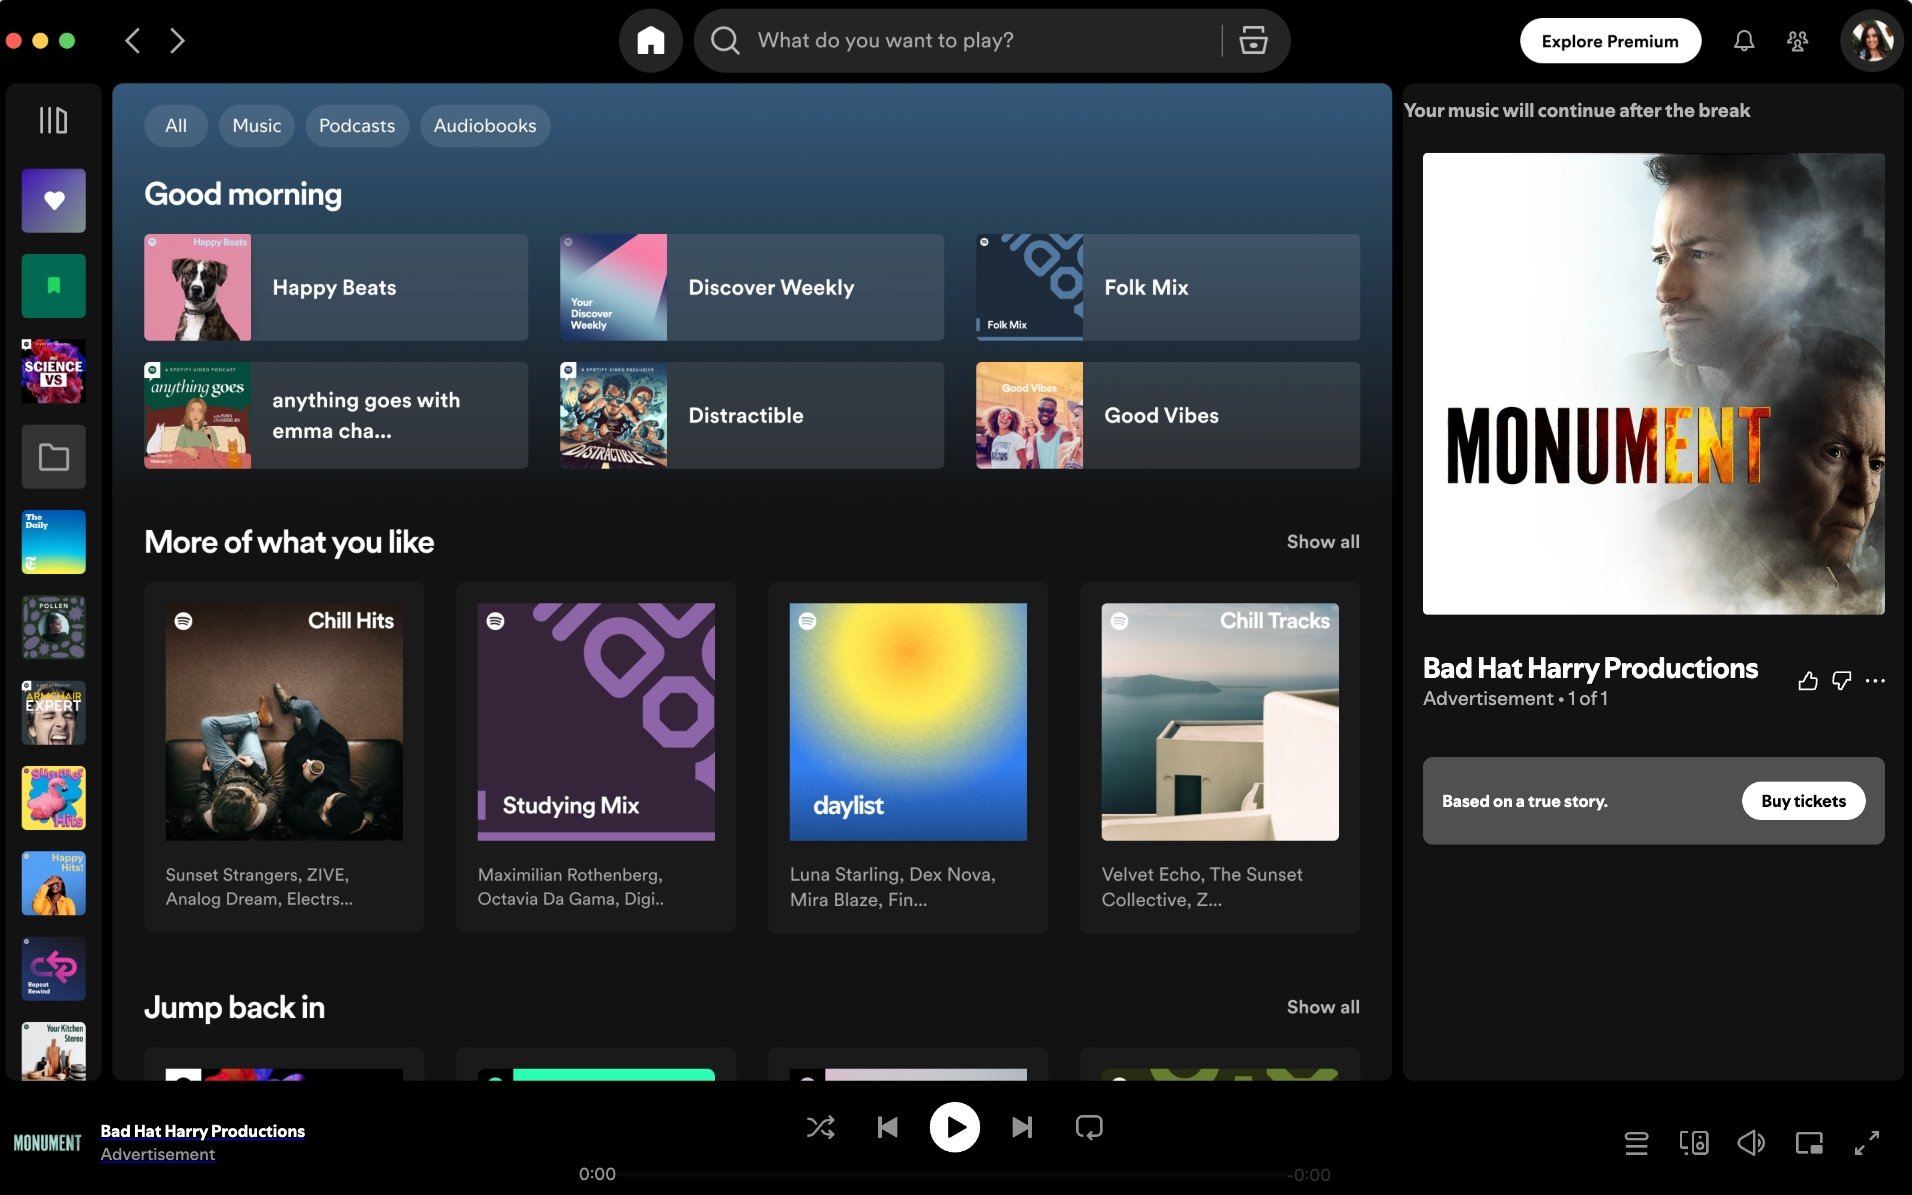The image size is (1912, 1195).
Task: Dislike the advertisement with thumbs down
Action: 1841,681
